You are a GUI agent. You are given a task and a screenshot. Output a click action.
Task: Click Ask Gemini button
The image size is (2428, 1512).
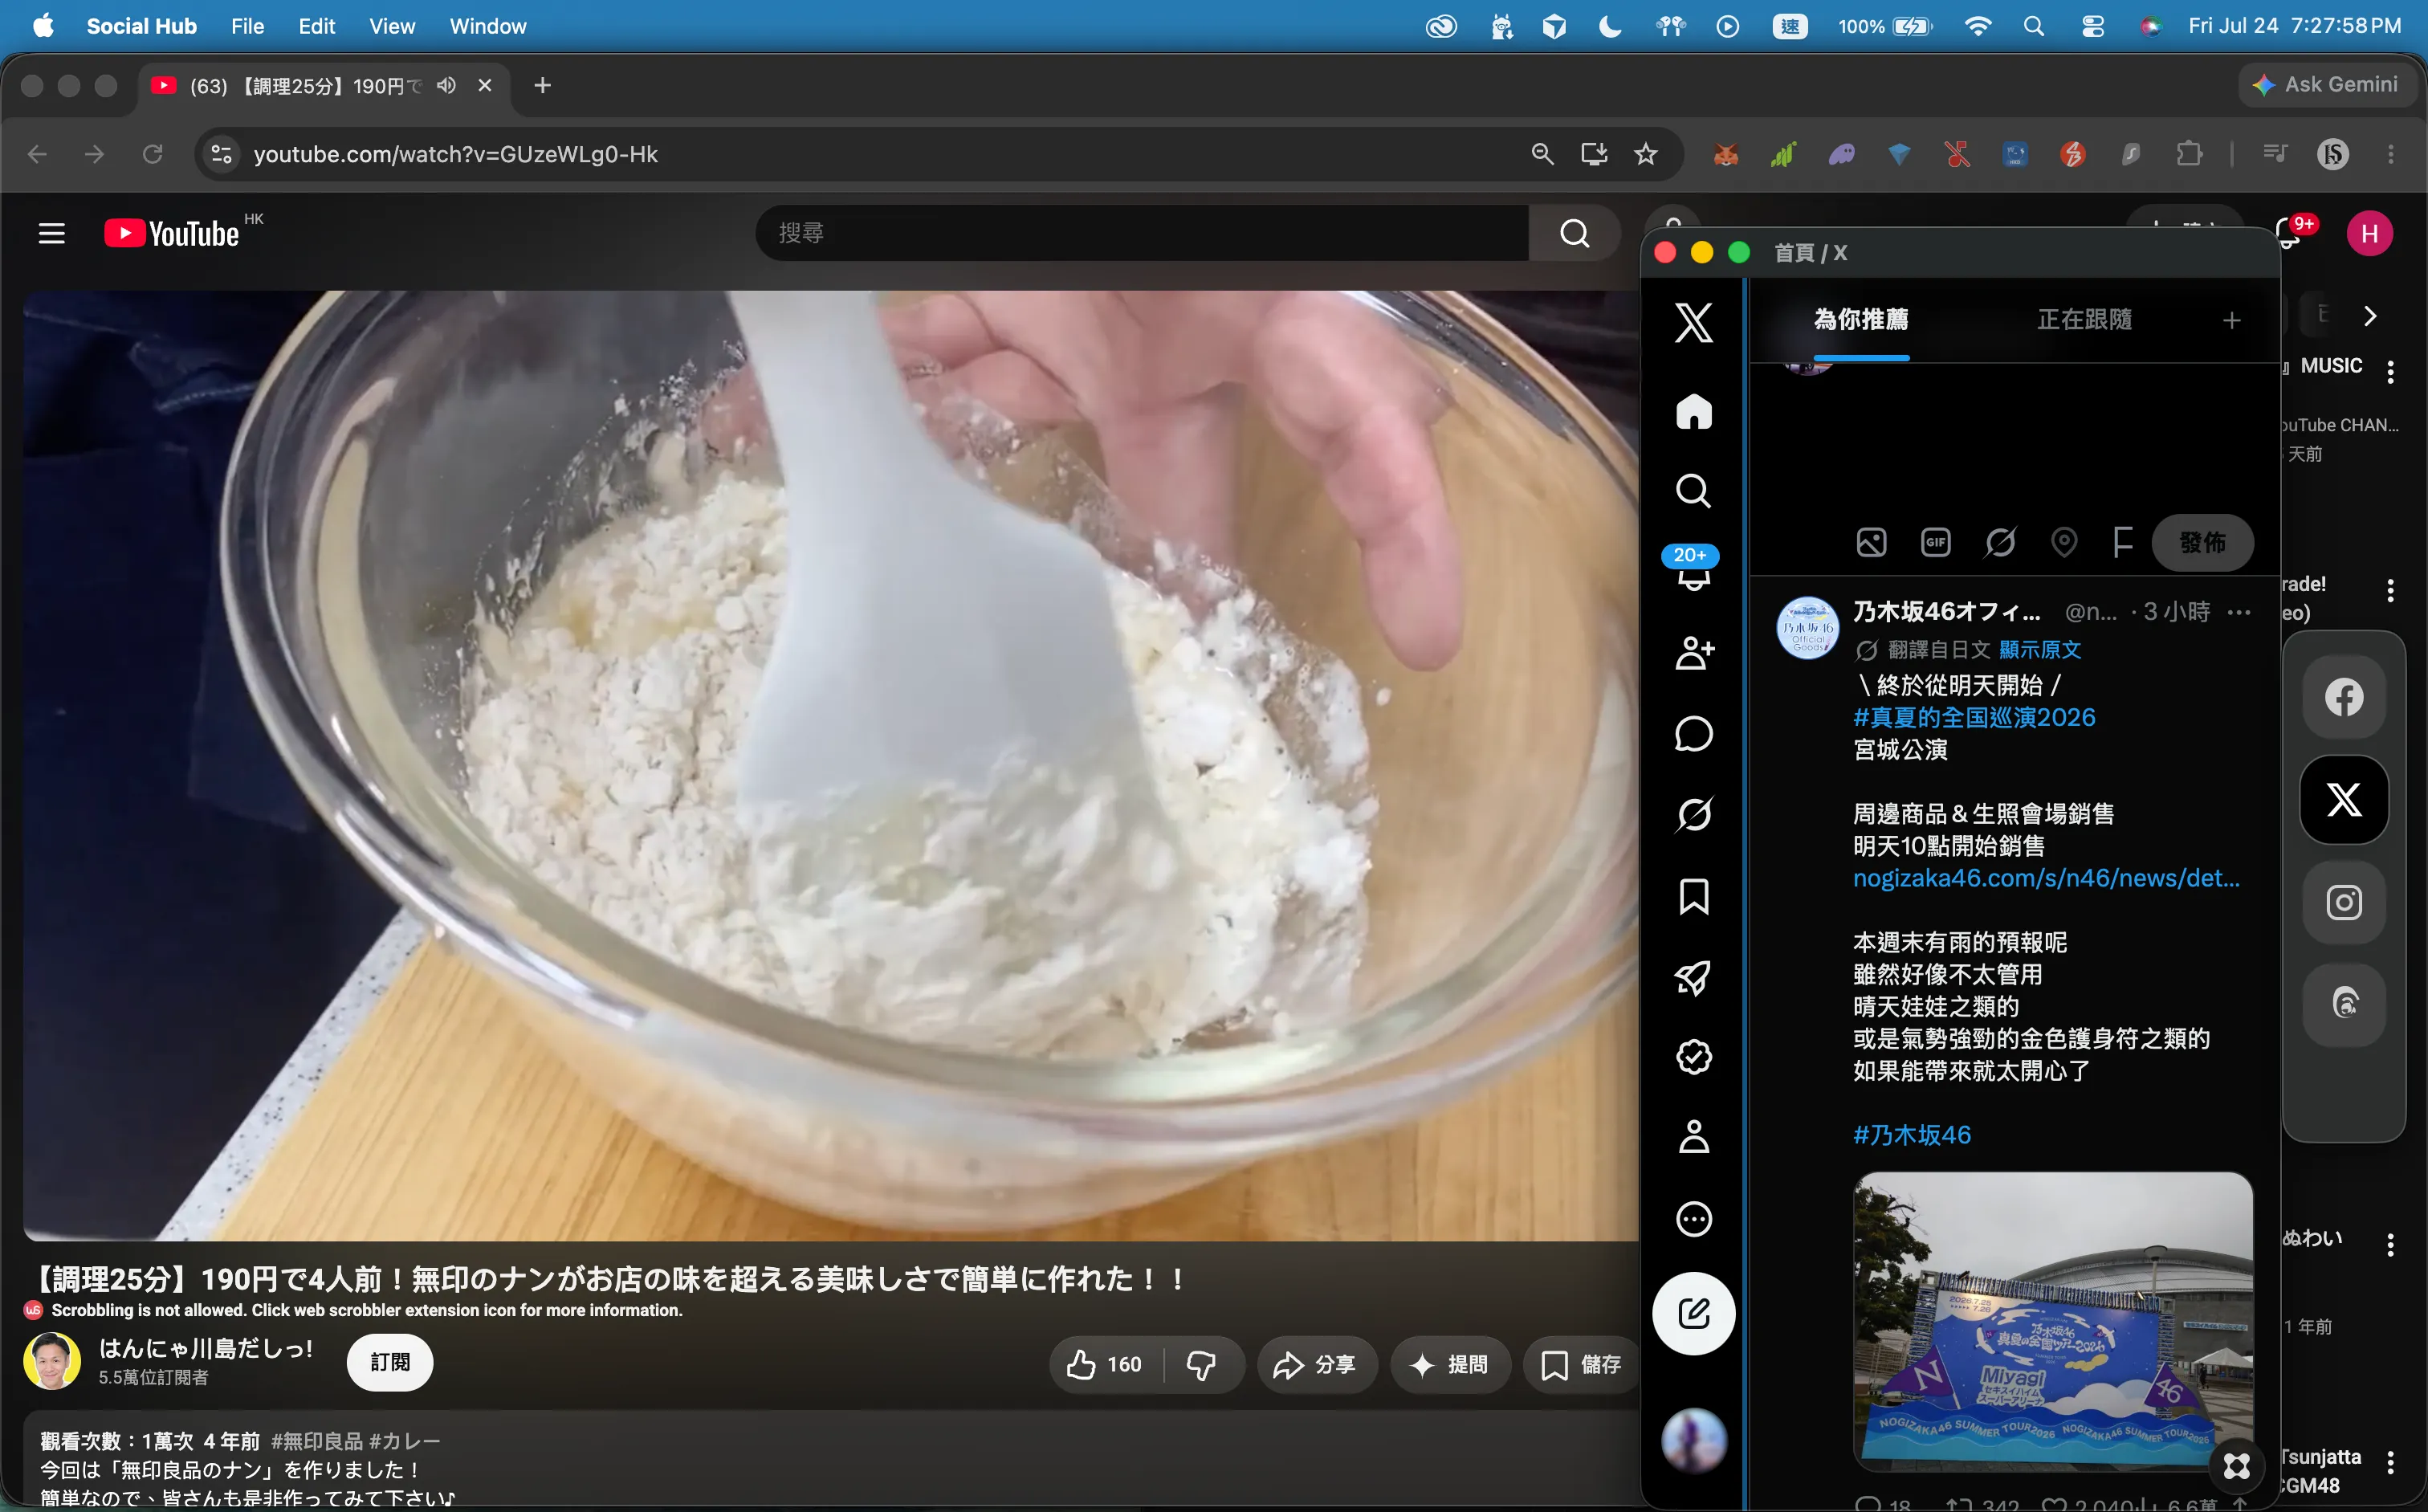click(2326, 85)
